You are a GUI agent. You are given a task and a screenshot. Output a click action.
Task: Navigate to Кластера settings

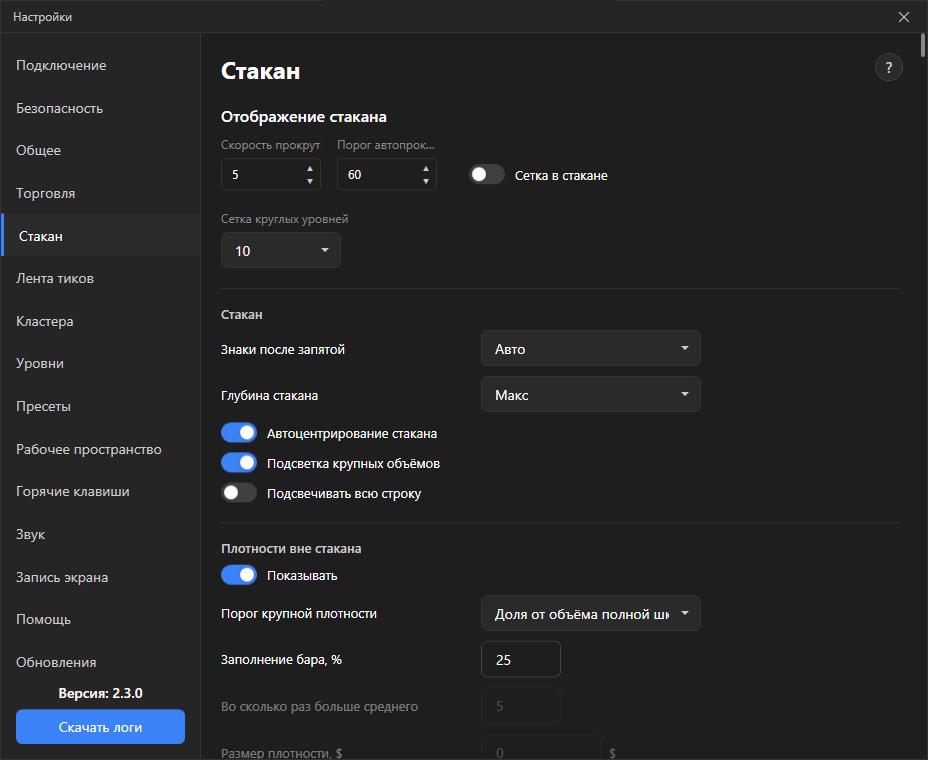(101, 321)
